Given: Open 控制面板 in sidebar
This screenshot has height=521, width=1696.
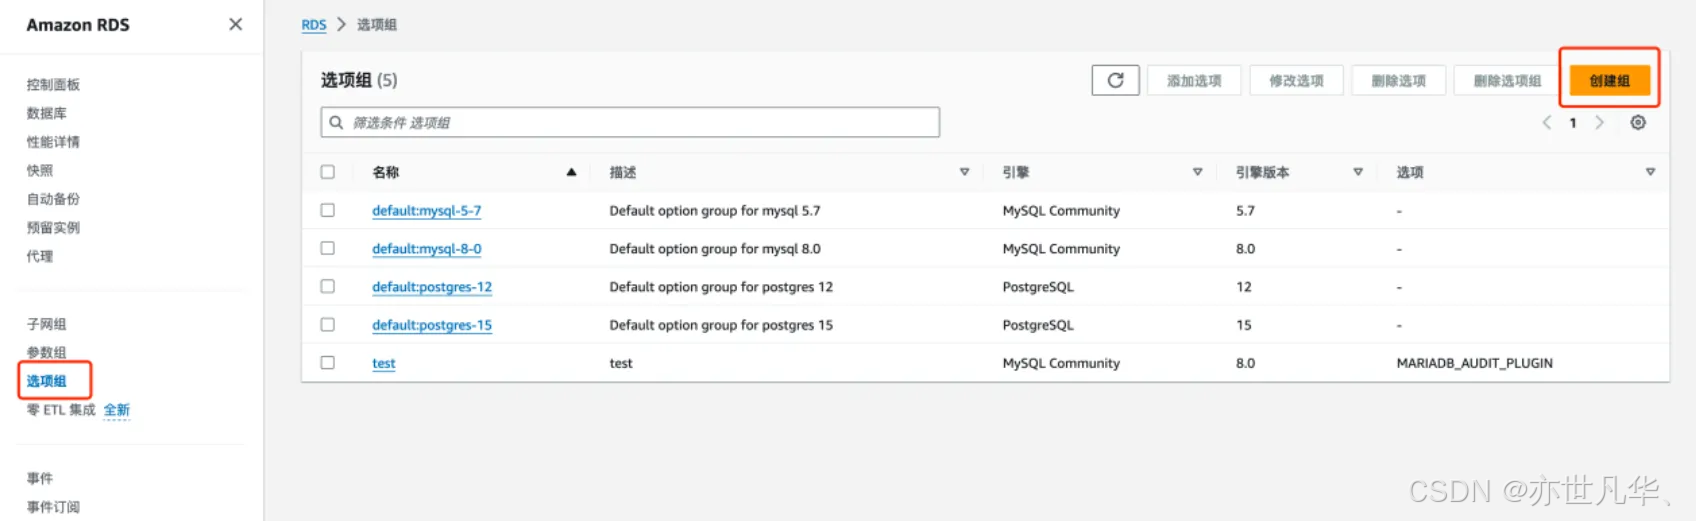Looking at the screenshot, I should click(53, 85).
